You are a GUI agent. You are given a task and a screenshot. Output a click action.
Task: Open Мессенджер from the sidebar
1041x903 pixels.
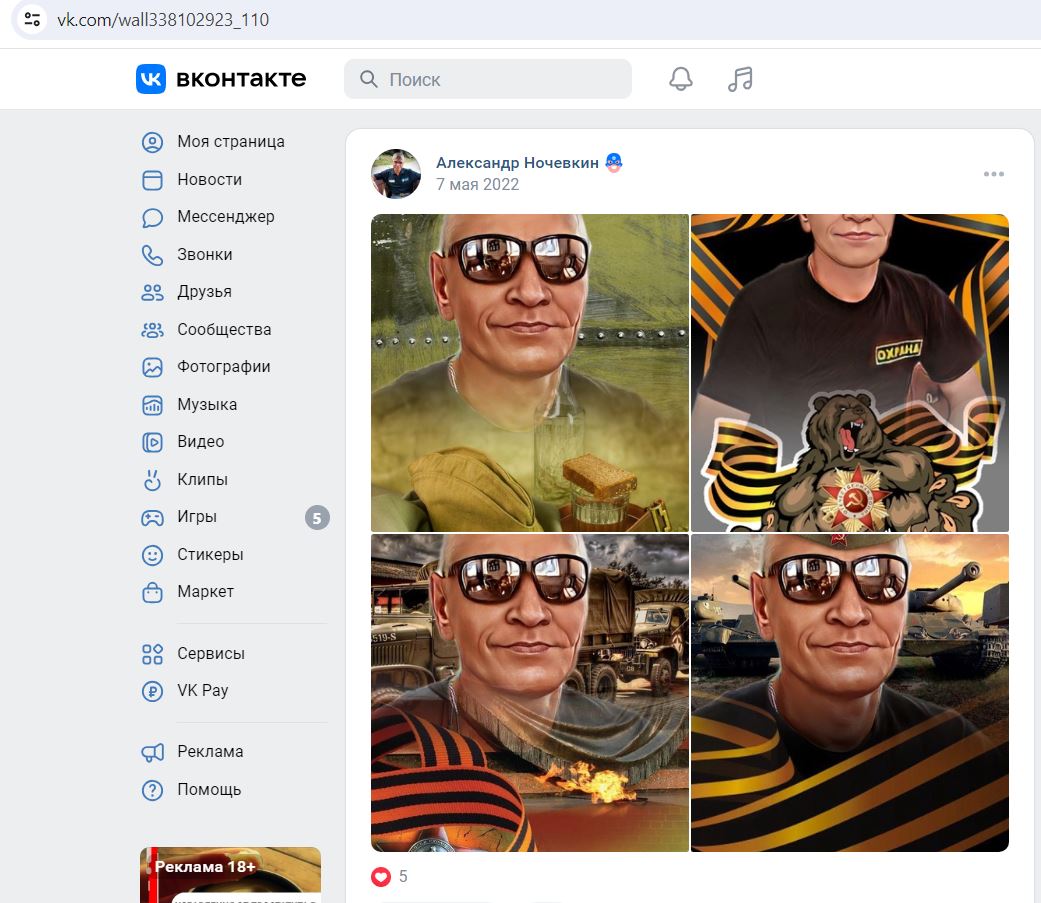click(226, 217)
